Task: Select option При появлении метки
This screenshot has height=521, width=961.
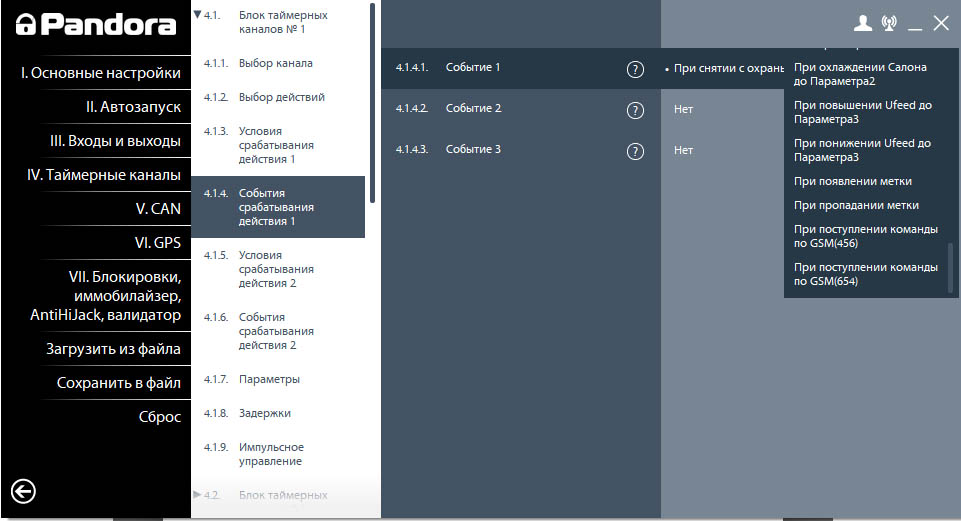Action: pos(852,181)
